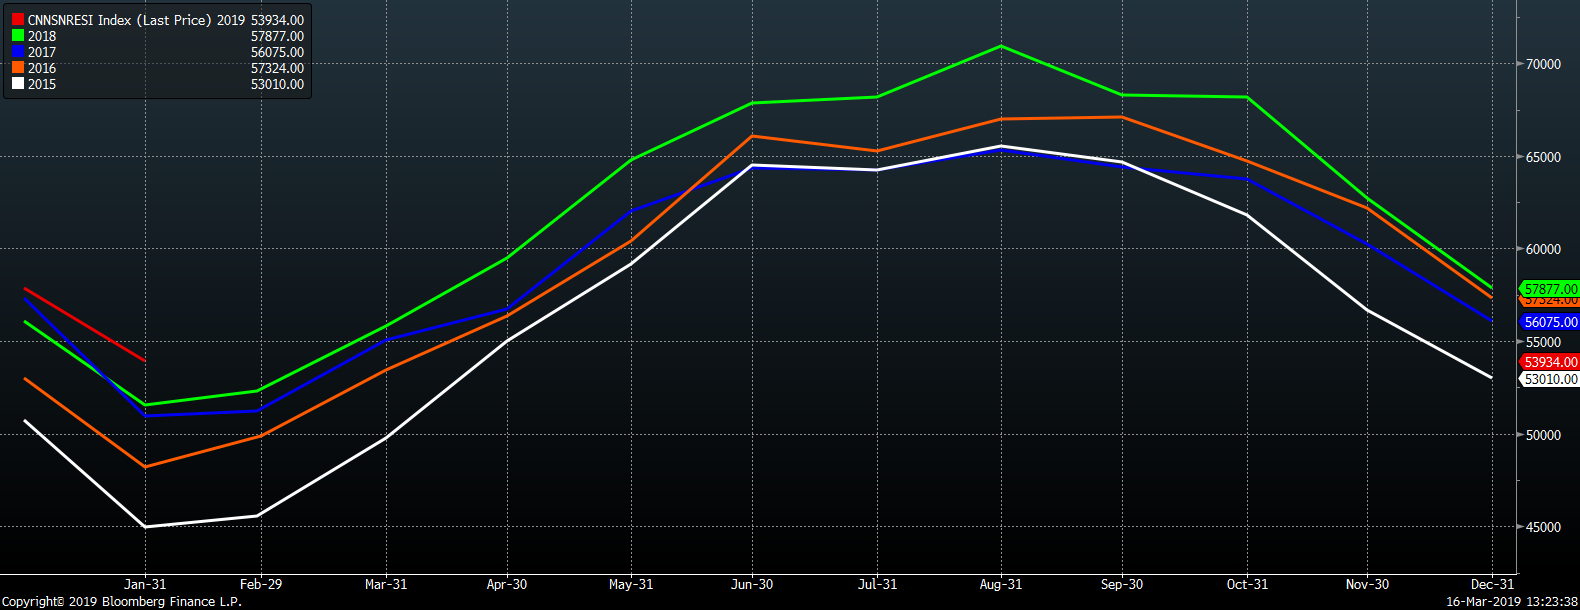Click the Jun-30 label on the date axis
Screen dimensions: 1580x610
point(752,584)
